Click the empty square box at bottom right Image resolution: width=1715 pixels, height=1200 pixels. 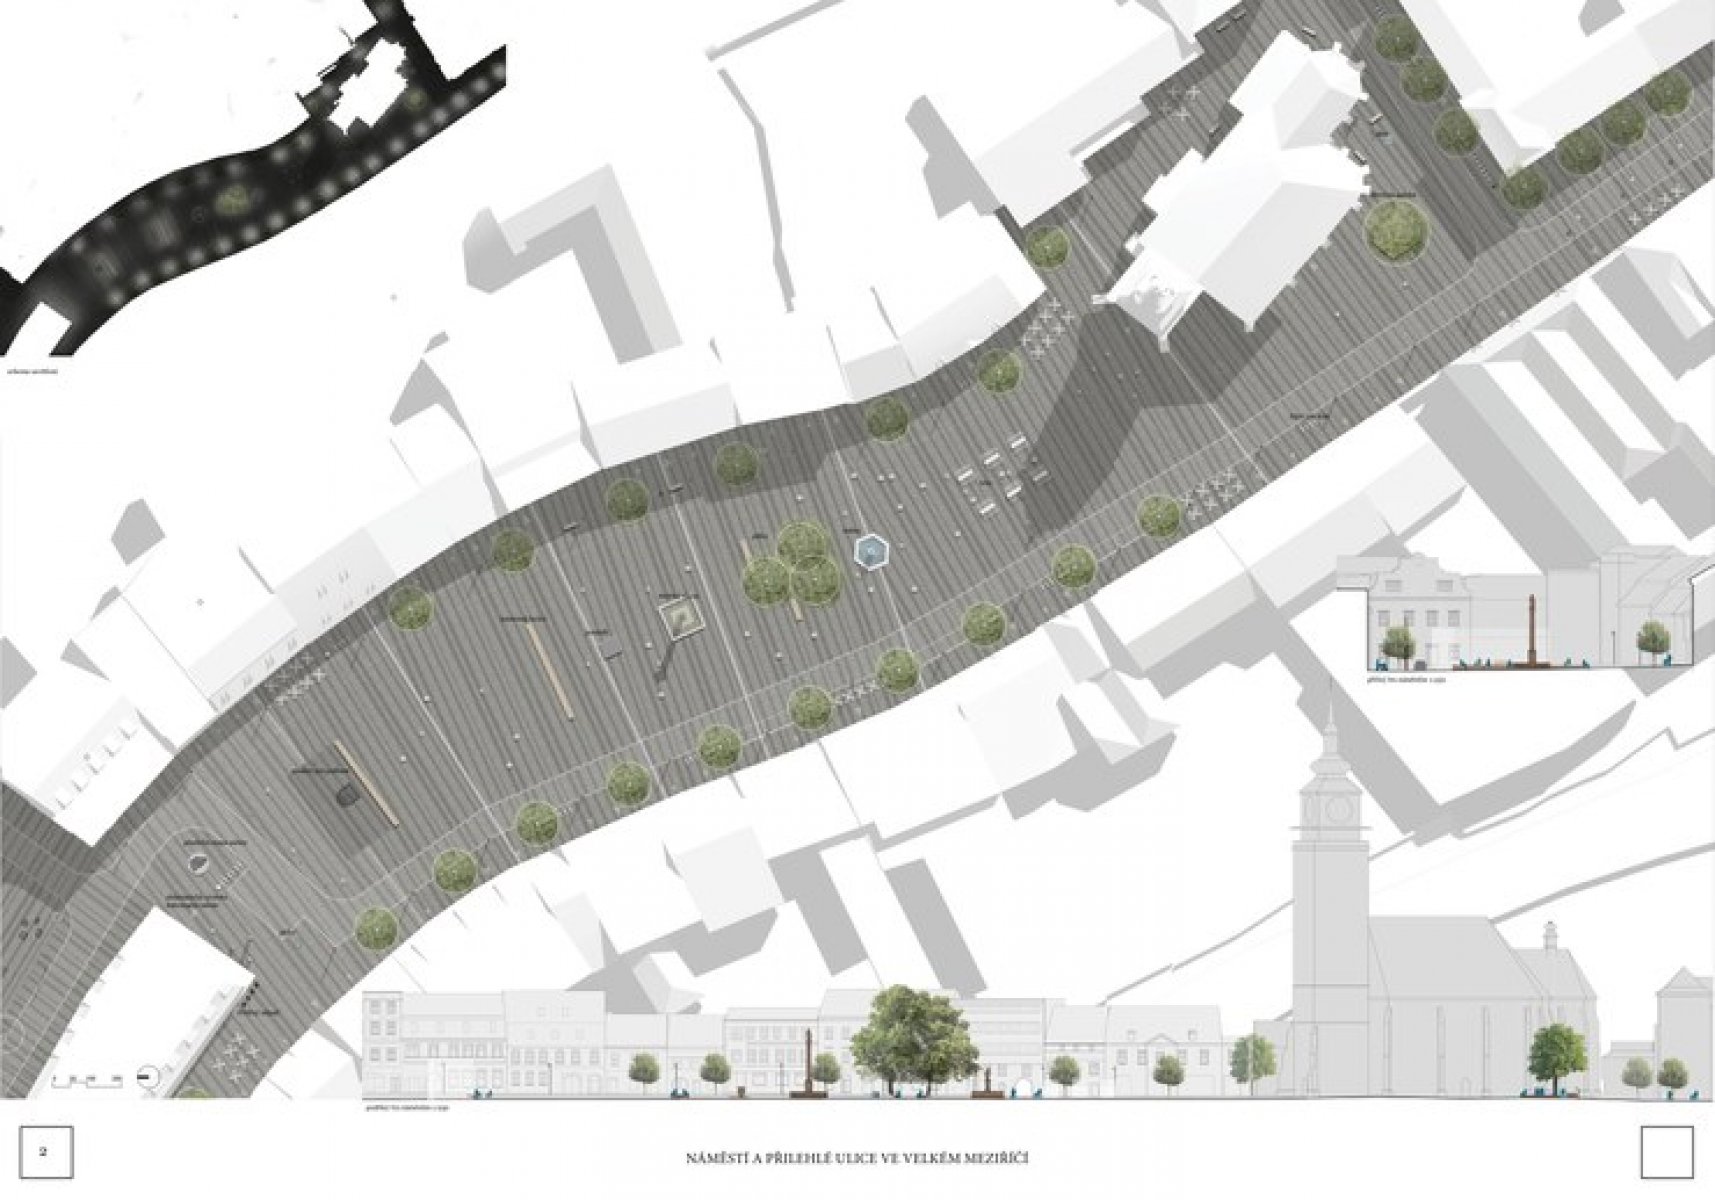click(1668, 1151)
